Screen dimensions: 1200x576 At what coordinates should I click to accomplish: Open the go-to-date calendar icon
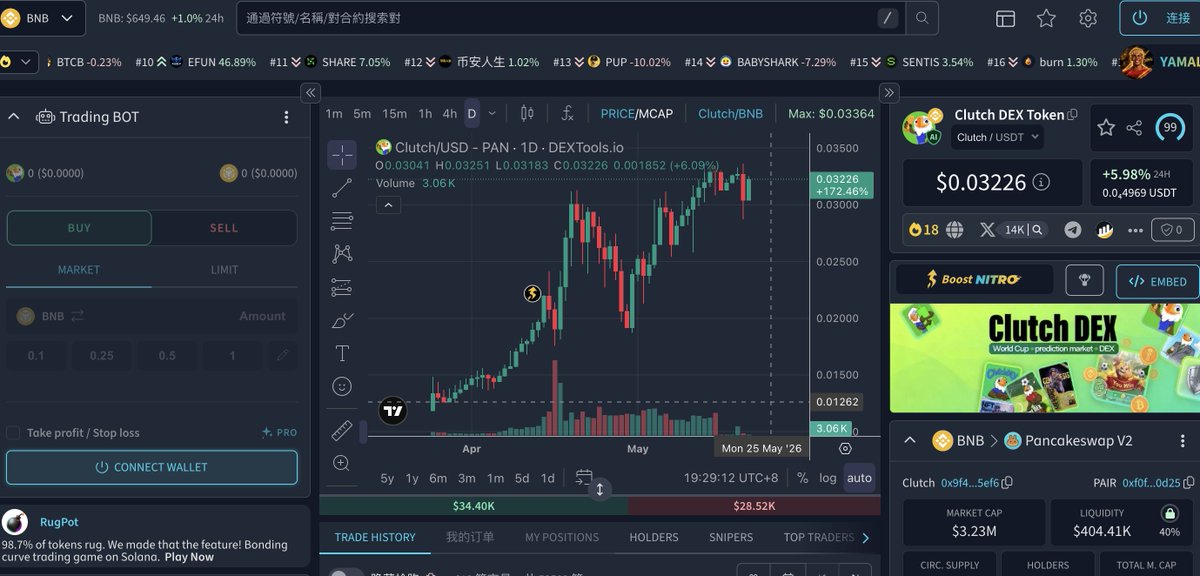584,478
